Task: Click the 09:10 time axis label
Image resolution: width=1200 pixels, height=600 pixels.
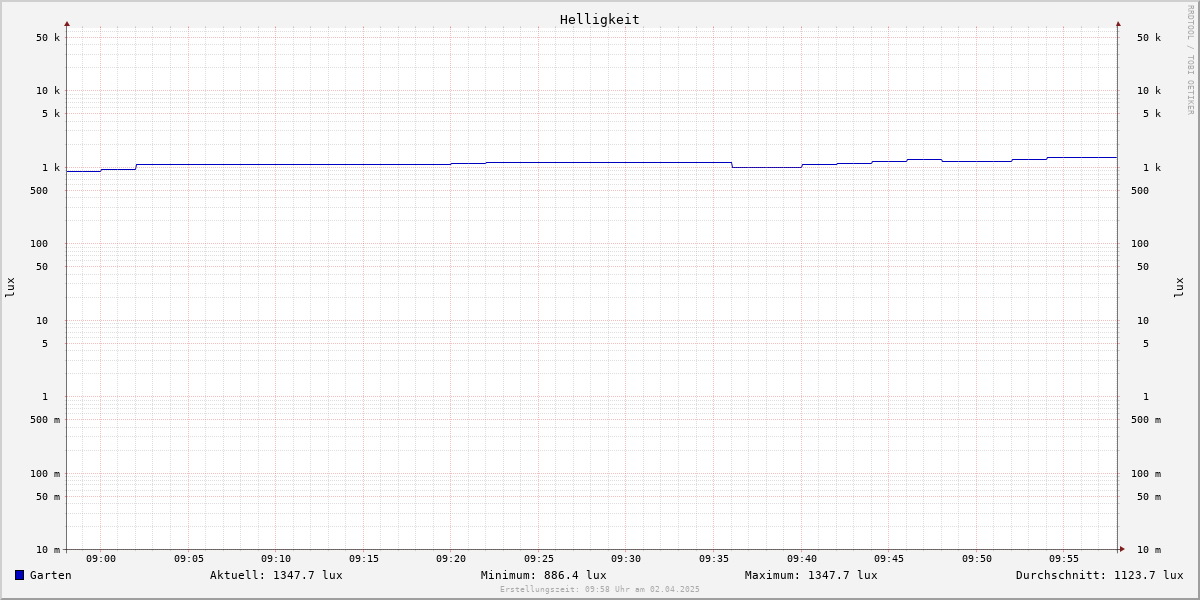Action: pyautogui.click(x=276, y=559)
